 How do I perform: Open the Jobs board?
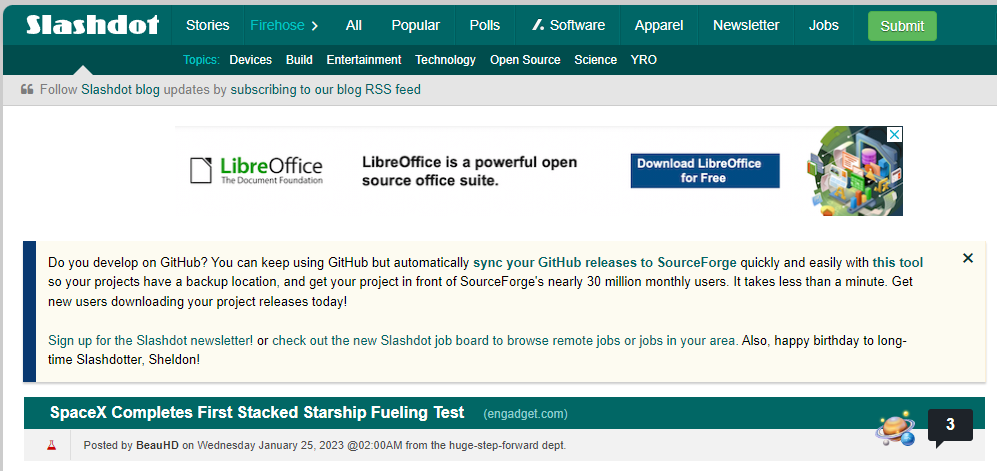tap(823, 25)
